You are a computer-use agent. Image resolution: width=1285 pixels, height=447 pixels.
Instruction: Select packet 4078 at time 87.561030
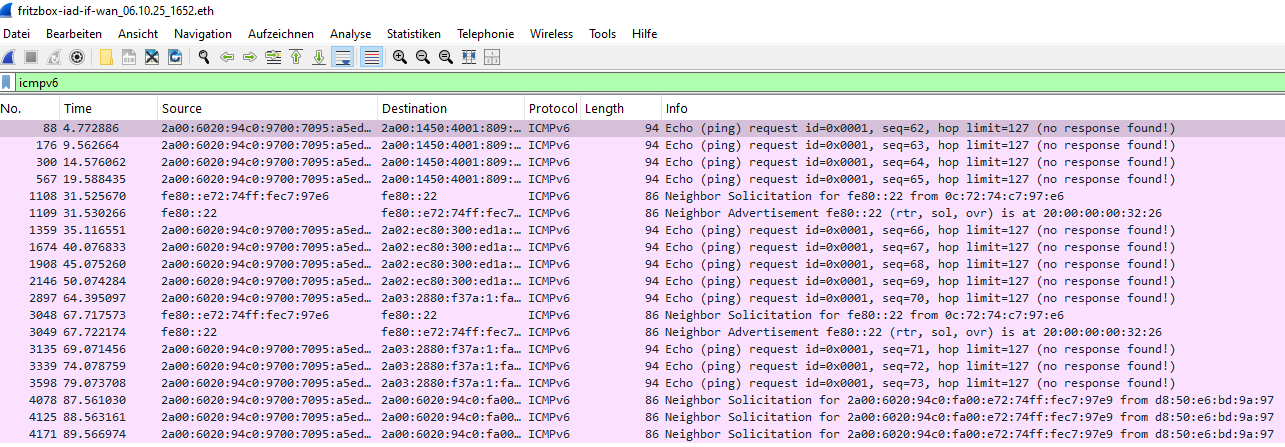642,400
